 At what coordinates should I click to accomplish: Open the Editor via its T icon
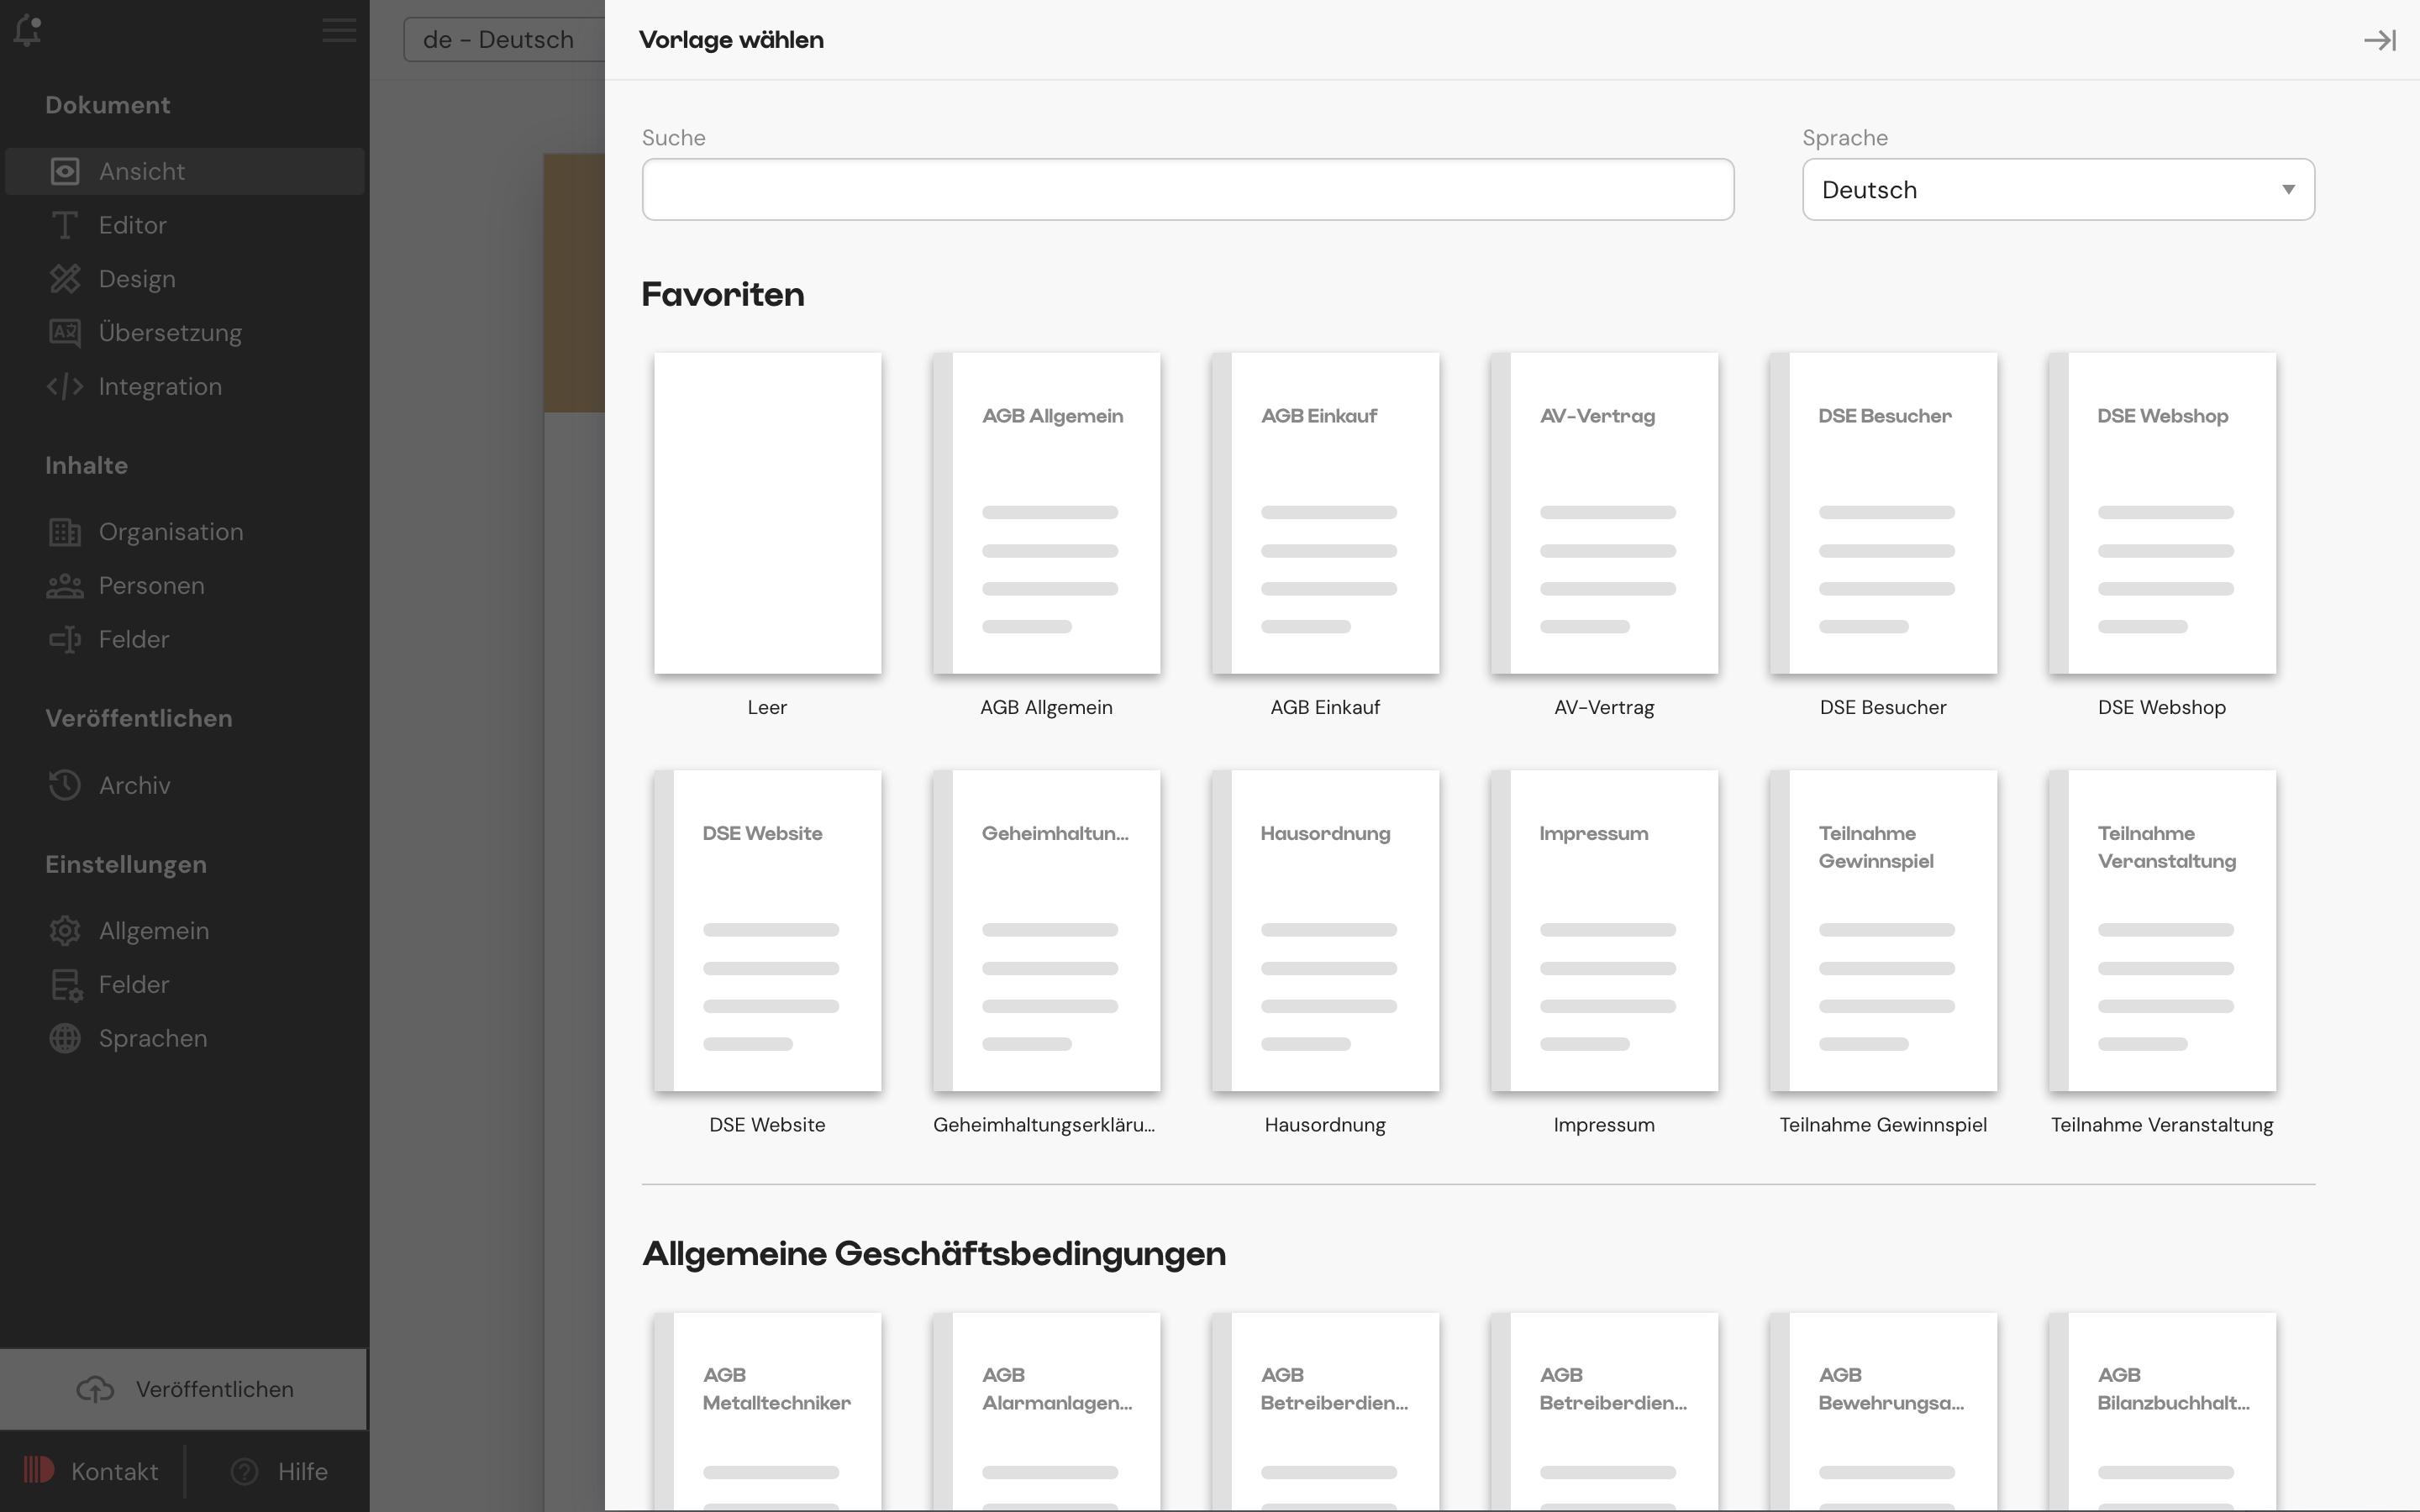click(x=65, y=224)
